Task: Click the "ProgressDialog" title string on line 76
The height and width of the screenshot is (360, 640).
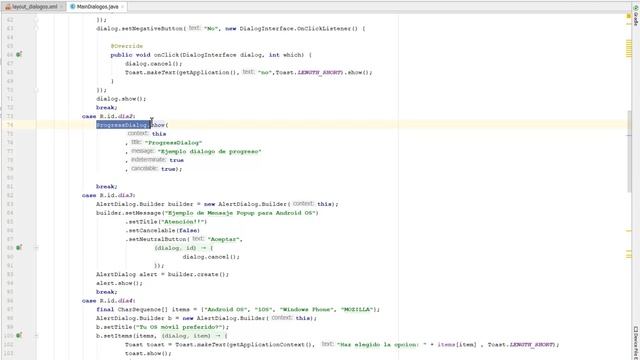Action: click(173, 143)
